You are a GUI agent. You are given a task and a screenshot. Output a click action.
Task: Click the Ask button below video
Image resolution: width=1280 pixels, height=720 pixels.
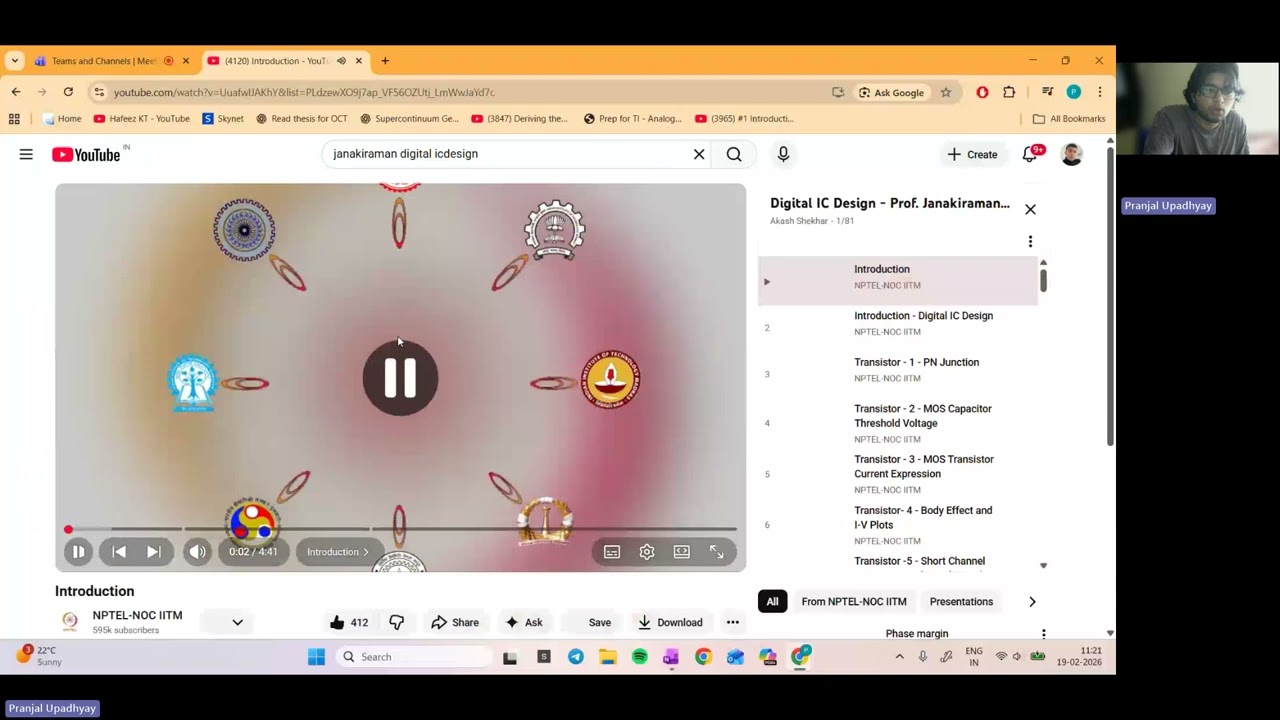coord(524,622)
